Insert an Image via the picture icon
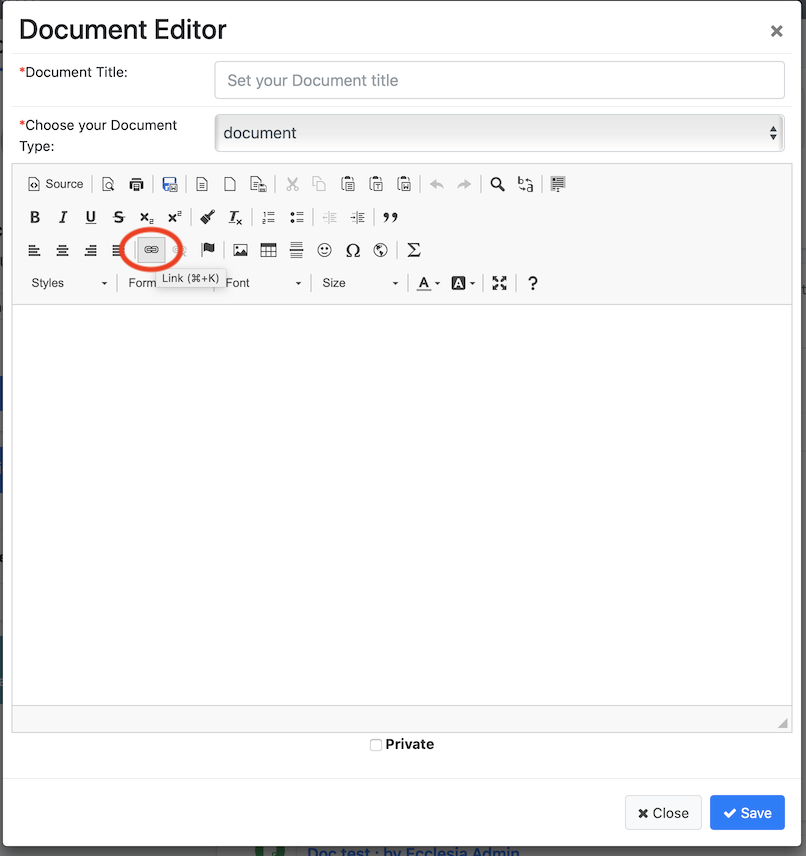 [x=240, y=250]
